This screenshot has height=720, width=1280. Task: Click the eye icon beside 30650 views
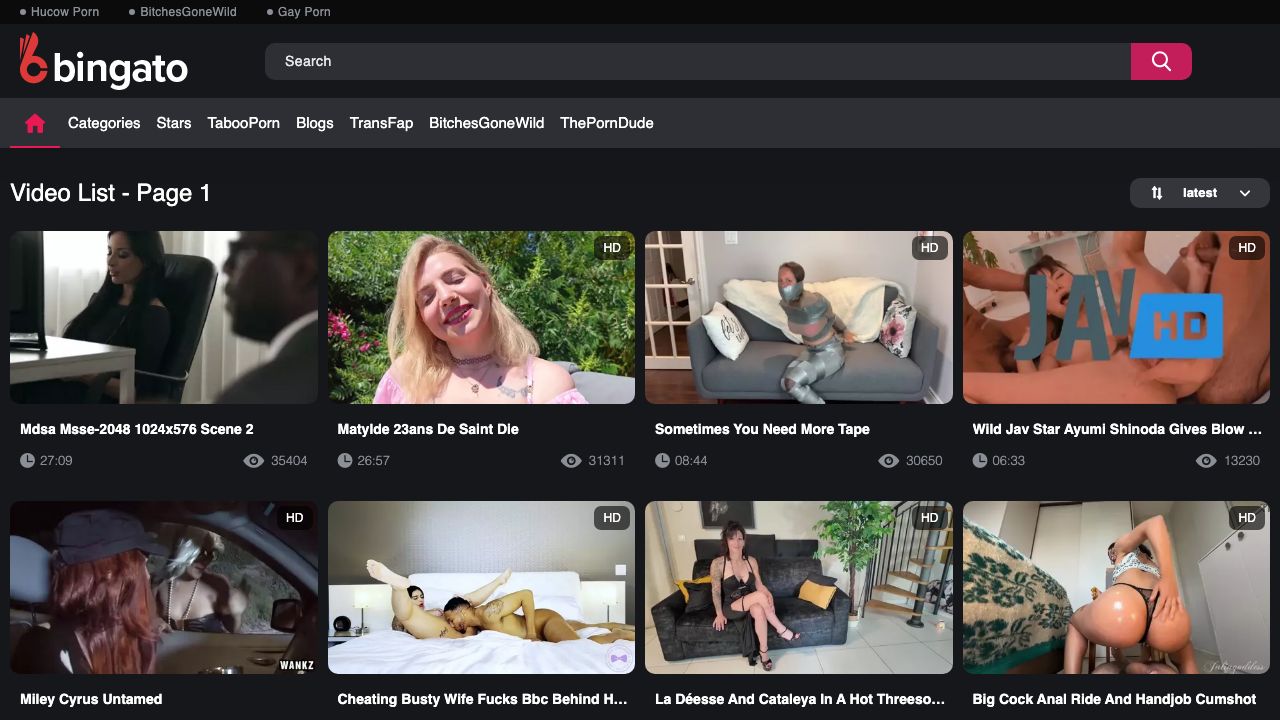(888, 461)
